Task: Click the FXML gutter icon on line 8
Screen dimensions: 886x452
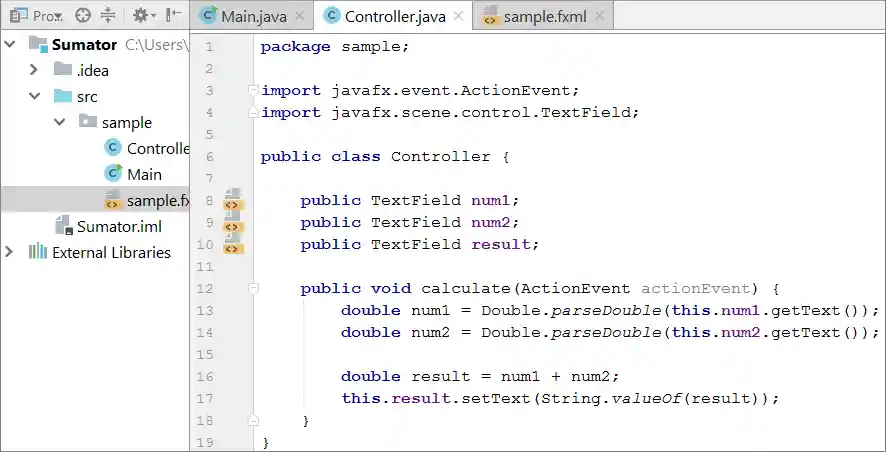Action: point(233,199)
